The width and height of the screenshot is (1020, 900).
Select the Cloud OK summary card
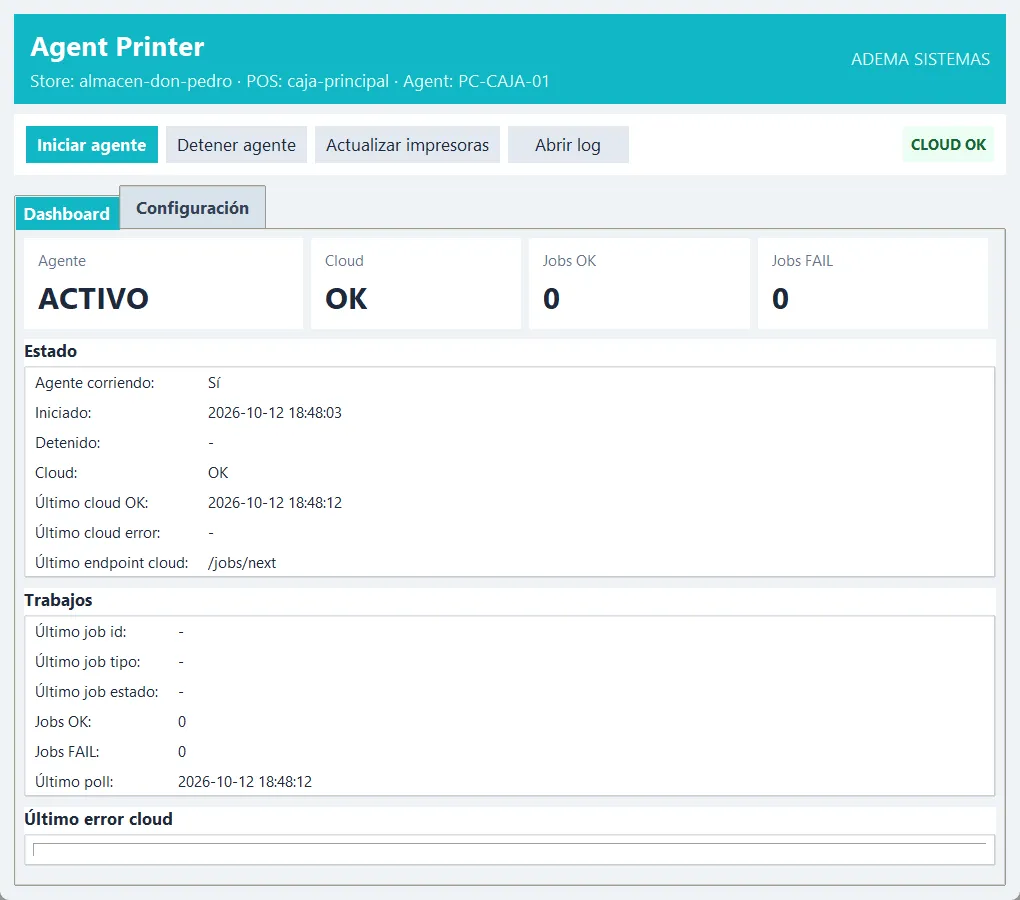click(x=416, y=284)
